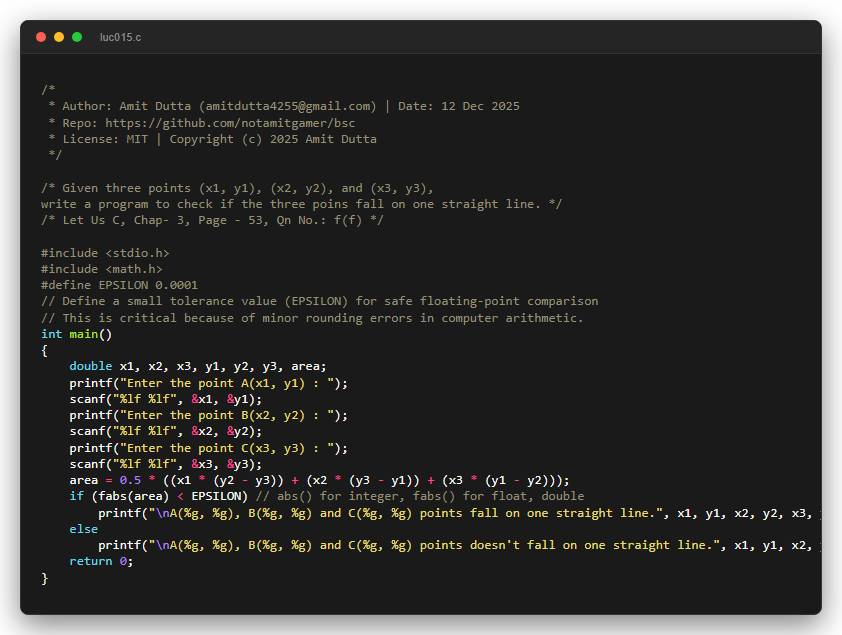Click the 'write a program to check' comment line
842x635 pixels.
301,205
